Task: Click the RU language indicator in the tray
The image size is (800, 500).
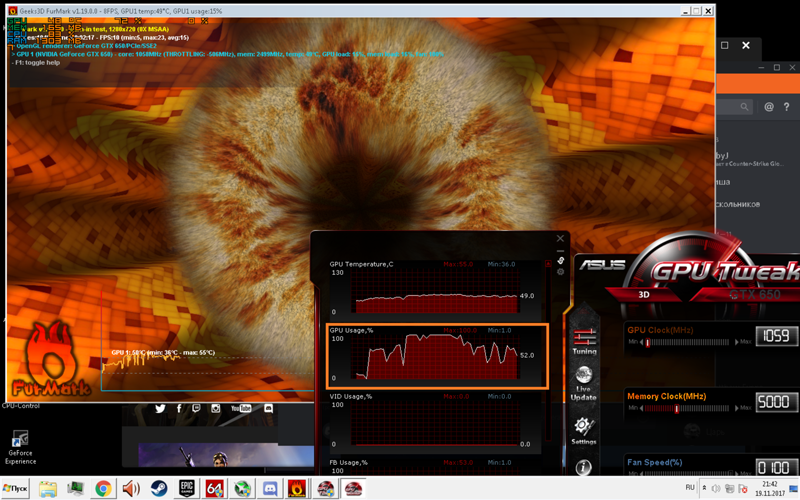Action: pyautogui.click(x=690, y=487)
